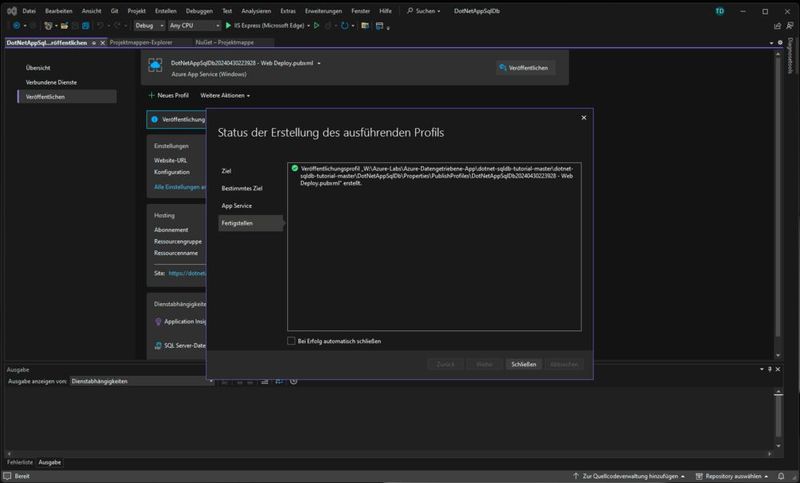Click the vertical scrollbar in Ausgabe panel
The width and height of the screenshot is (800, 483).
point(778,417)
